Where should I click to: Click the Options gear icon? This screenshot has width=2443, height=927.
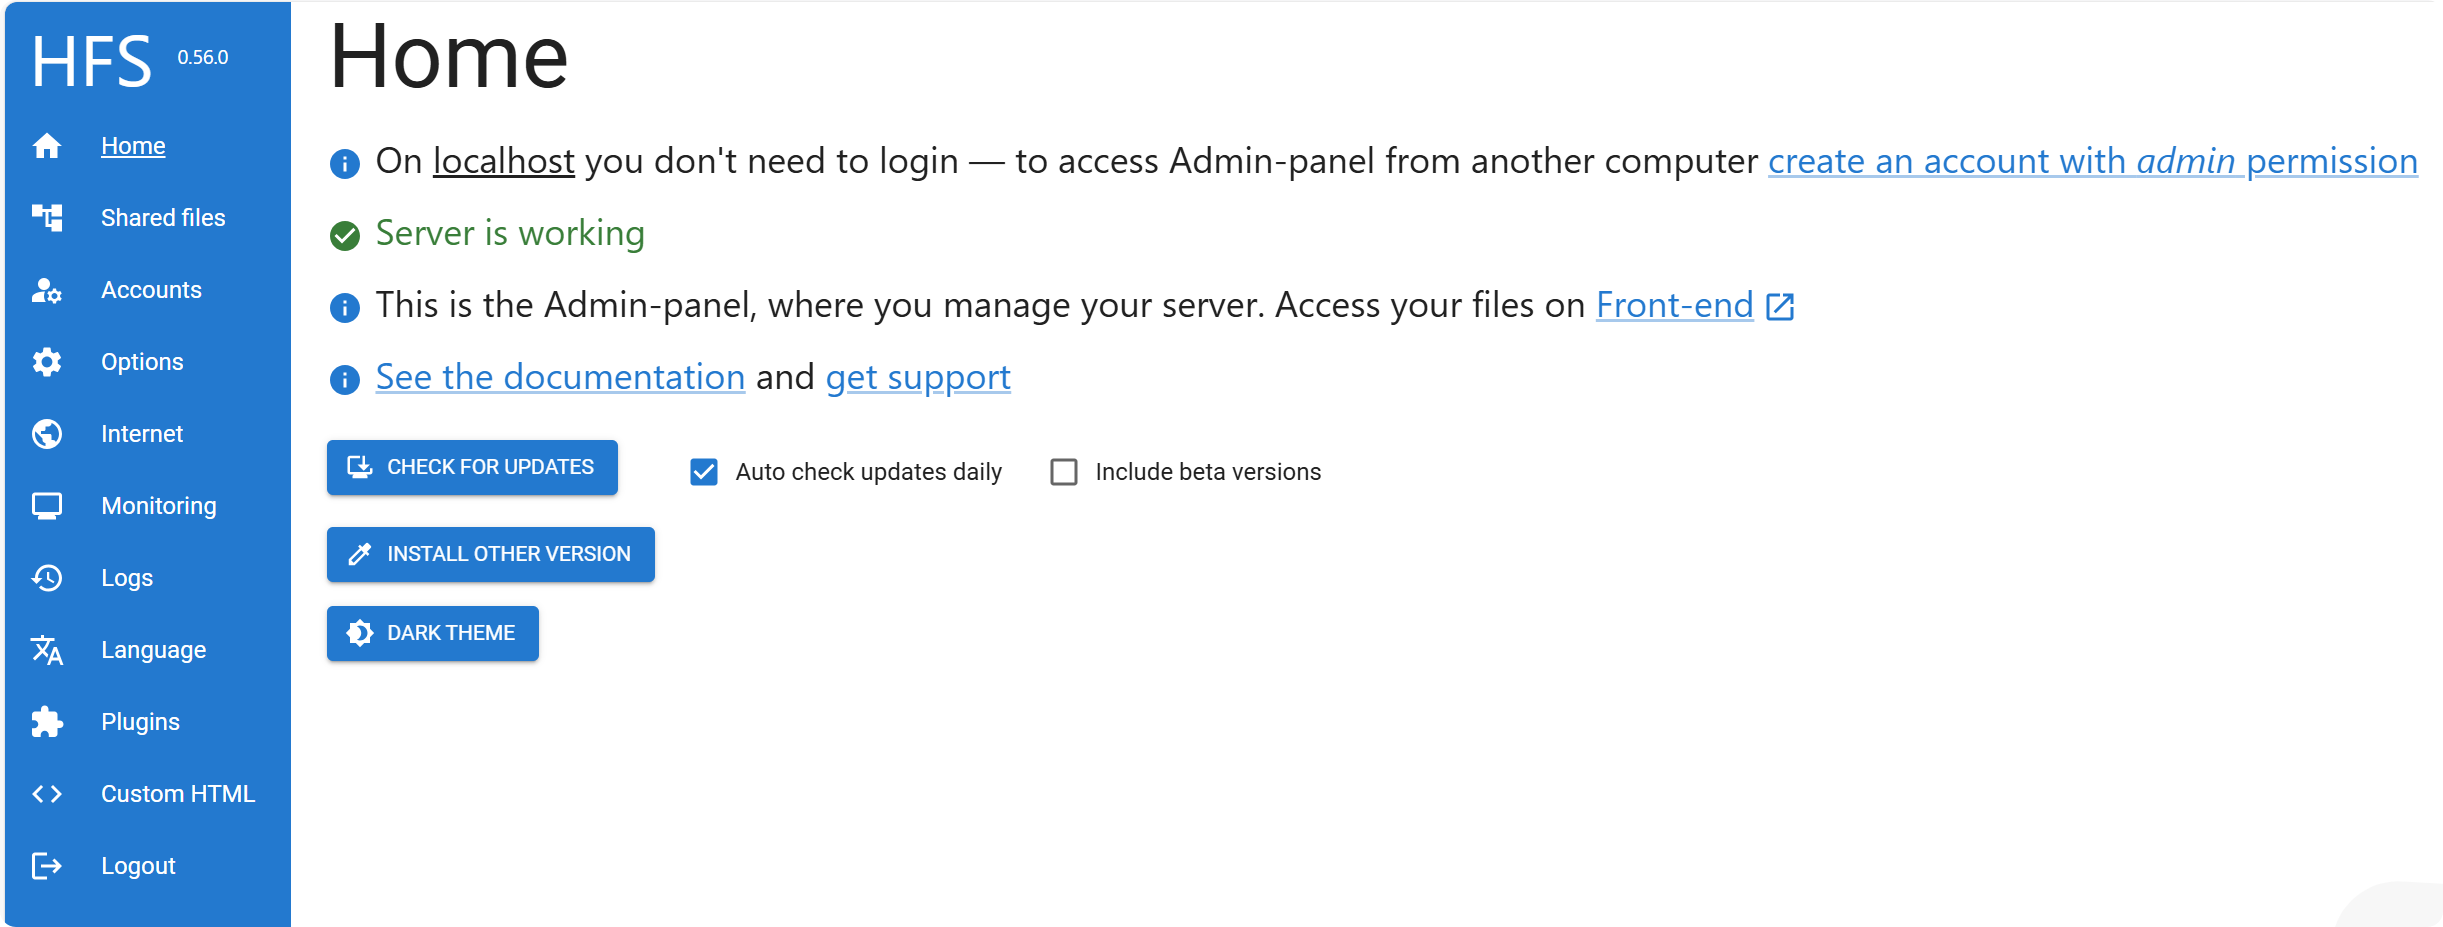(47, 362)
